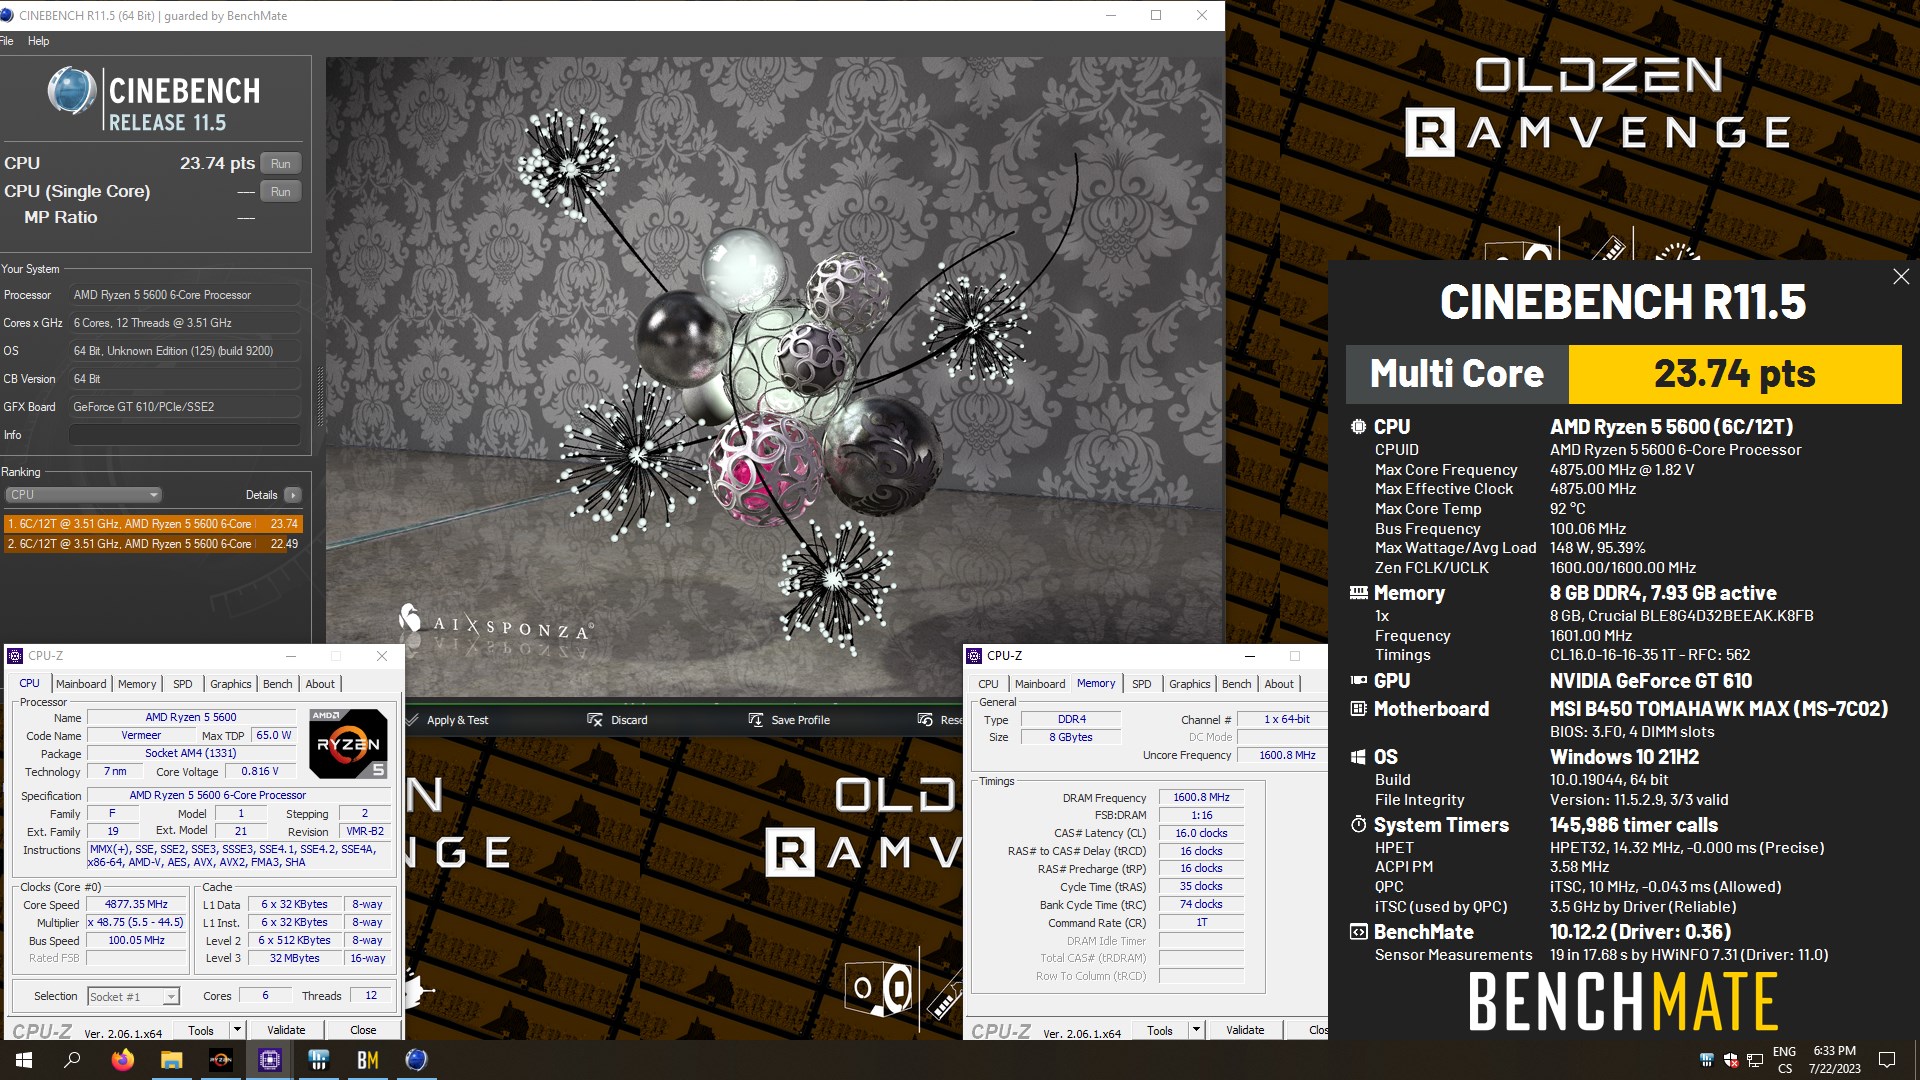Open the File menu in Cinebench
The image size is (1920, 1080).
click(6, 41)
